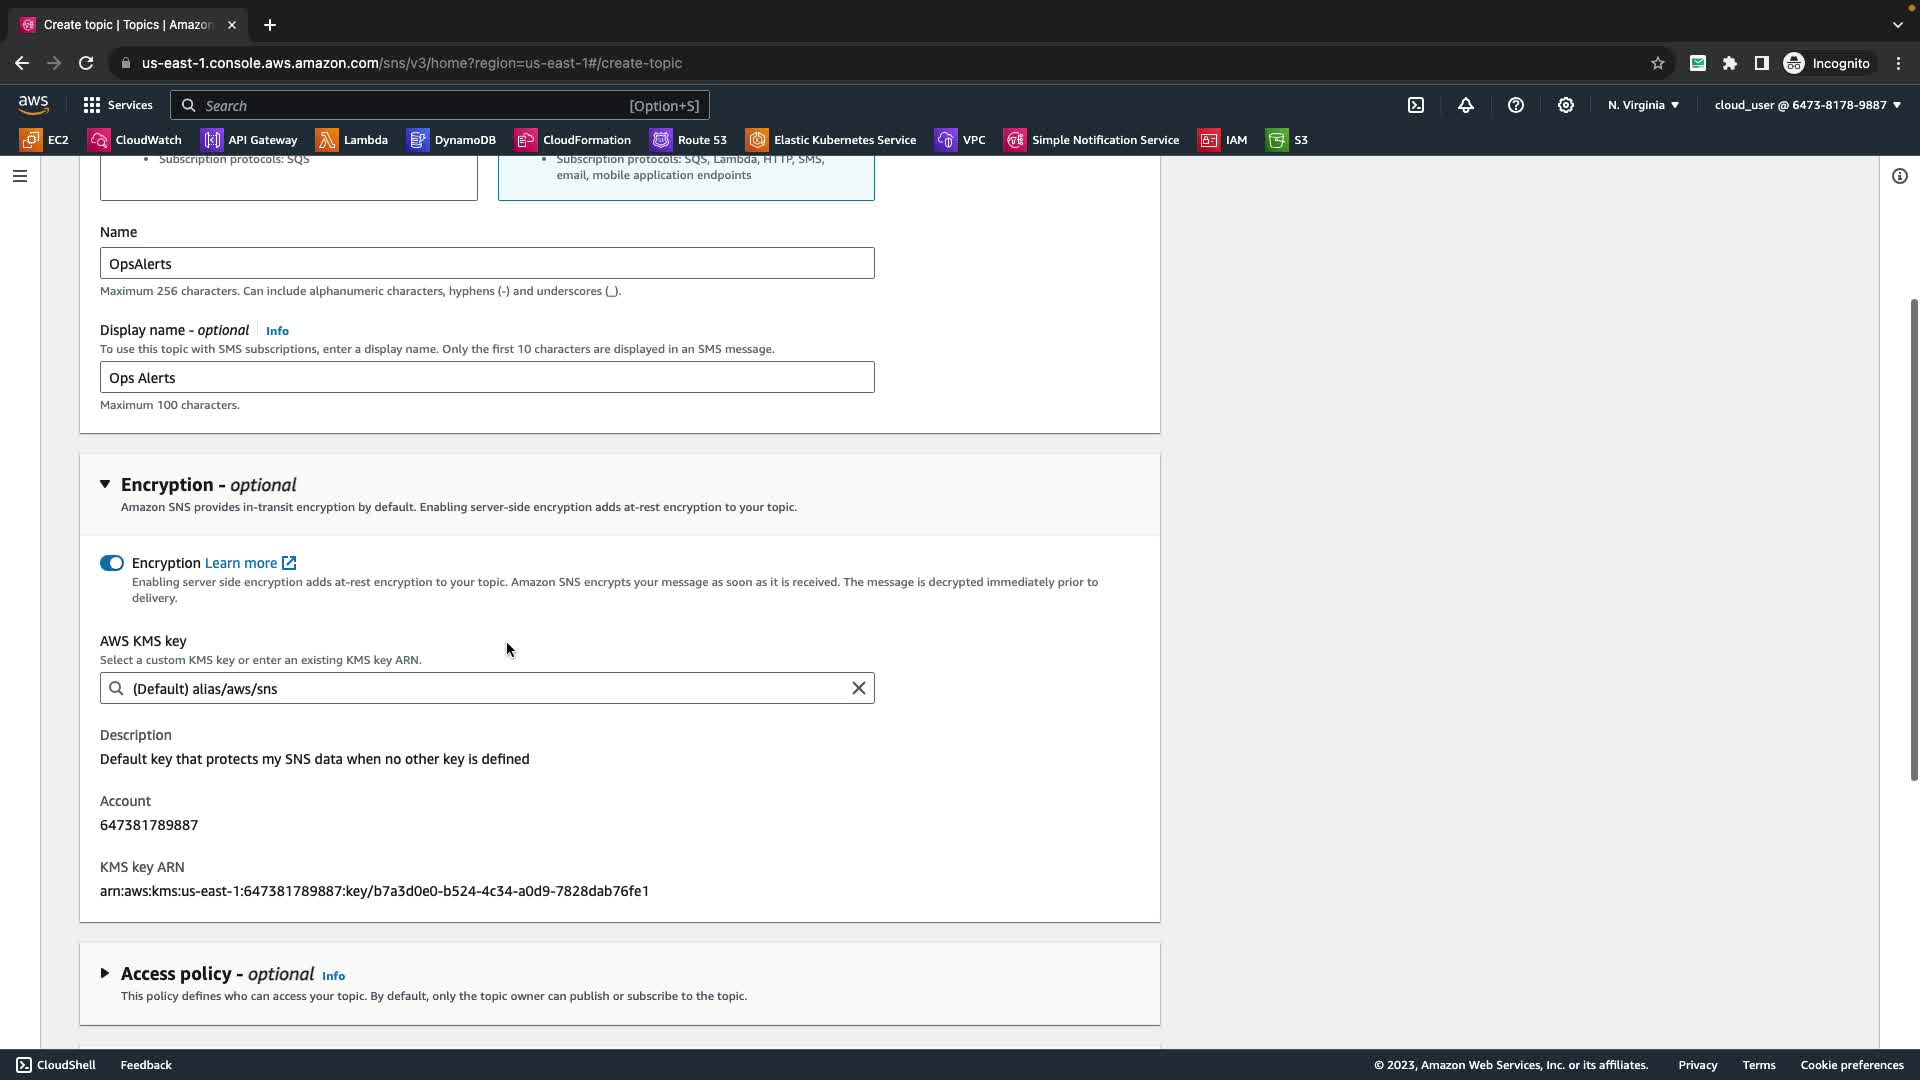The image size is (1920, 1080).
Task: Open the CloudShell icon in top navigation
Action: 1416,105
